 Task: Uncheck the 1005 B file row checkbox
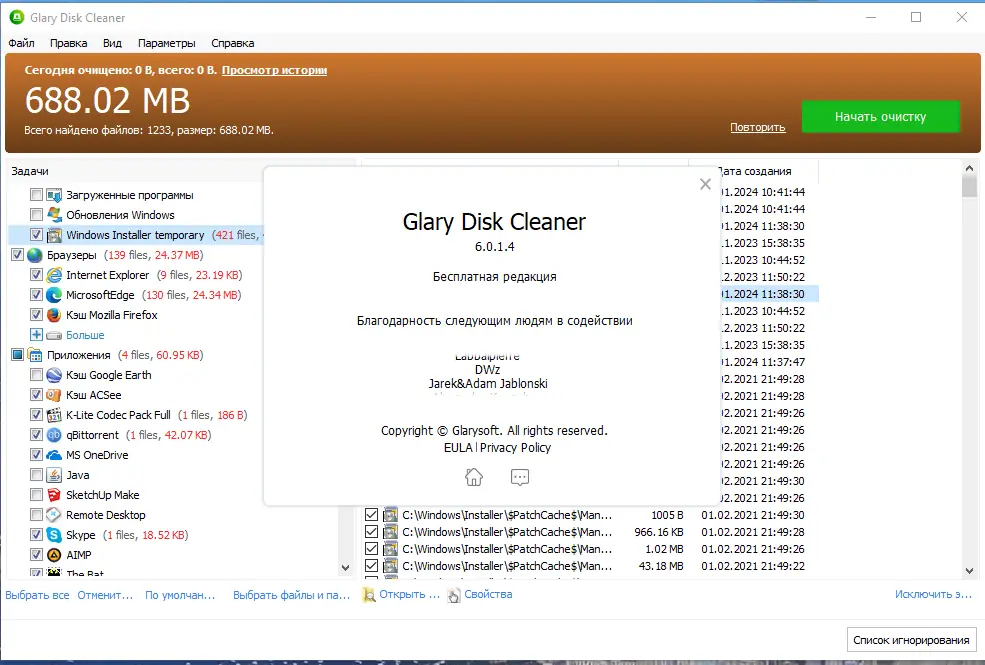[371, 515]
